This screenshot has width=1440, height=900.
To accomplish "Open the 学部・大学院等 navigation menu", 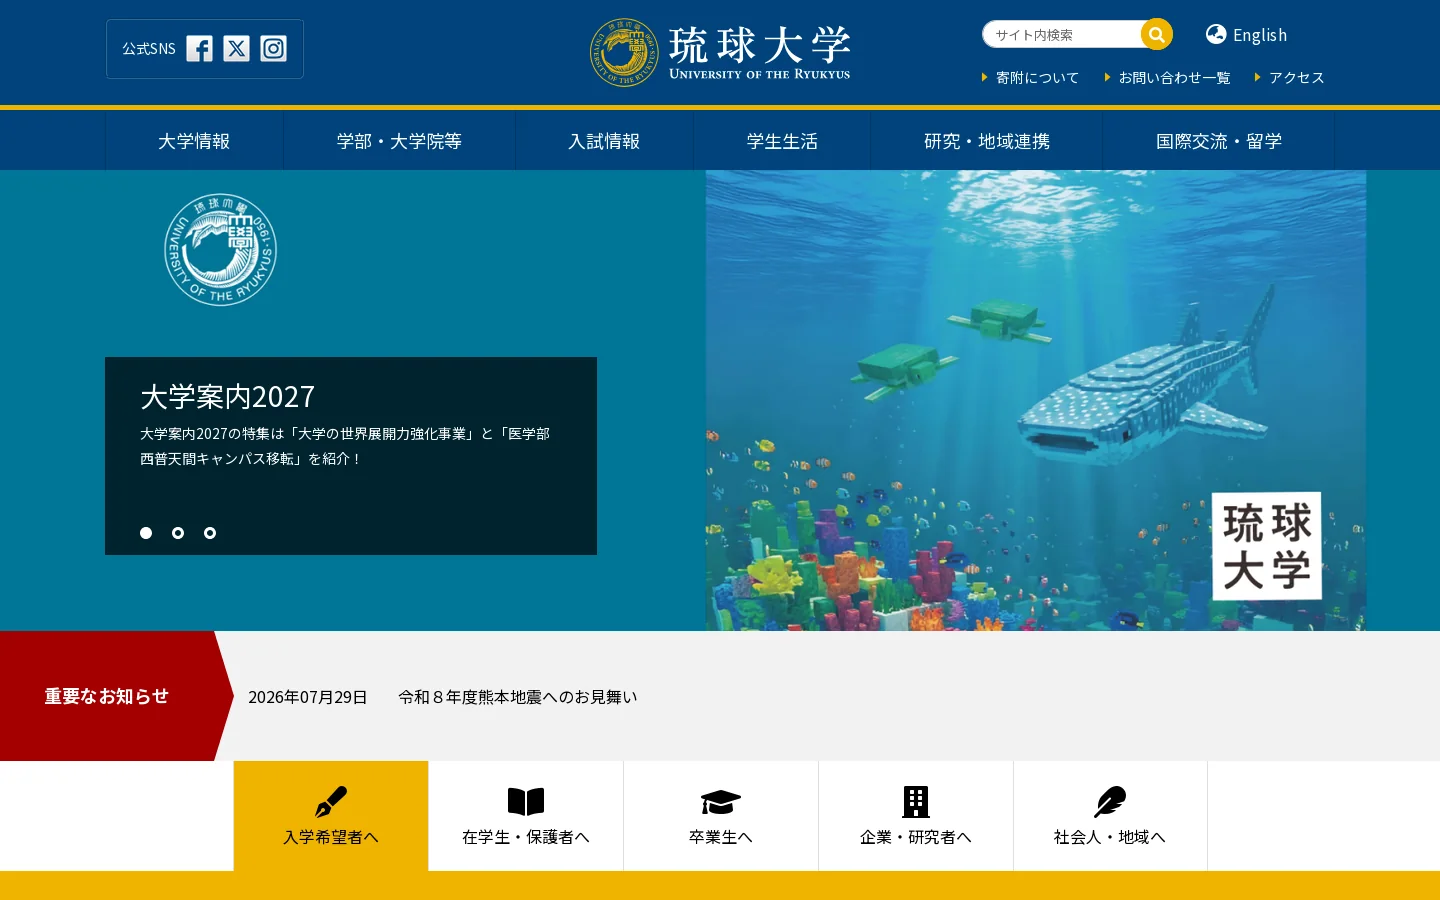I will [x=399, y=141].
